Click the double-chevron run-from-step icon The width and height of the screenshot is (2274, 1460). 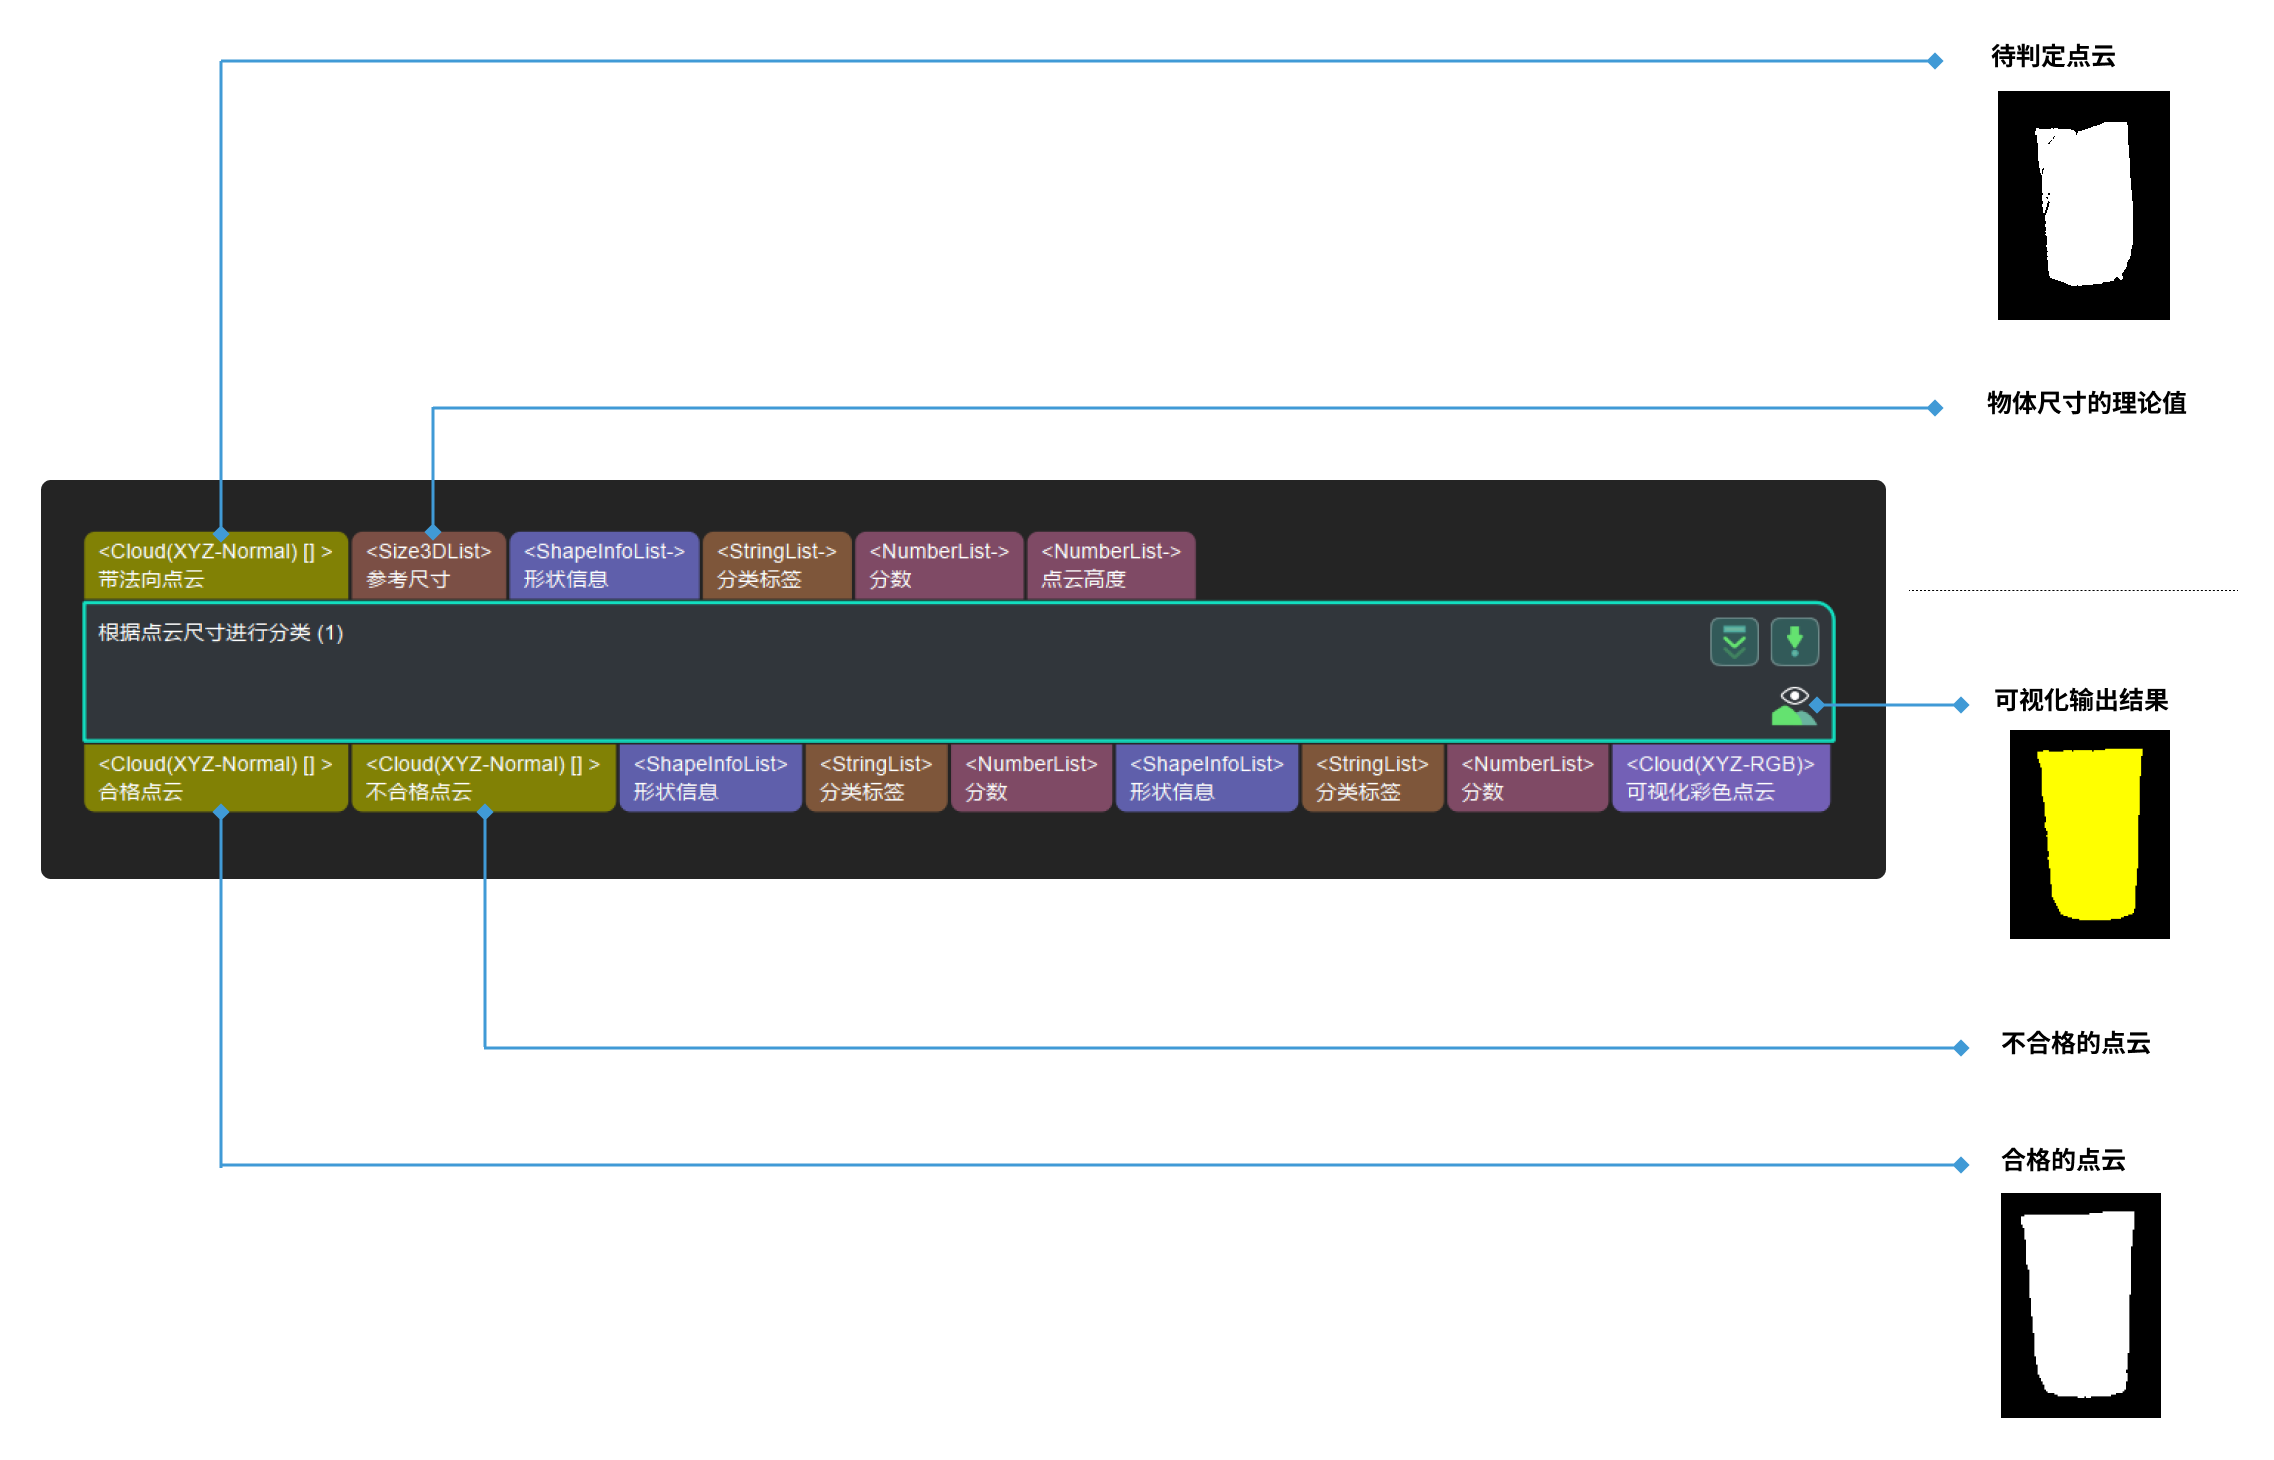coord(1733,642)
